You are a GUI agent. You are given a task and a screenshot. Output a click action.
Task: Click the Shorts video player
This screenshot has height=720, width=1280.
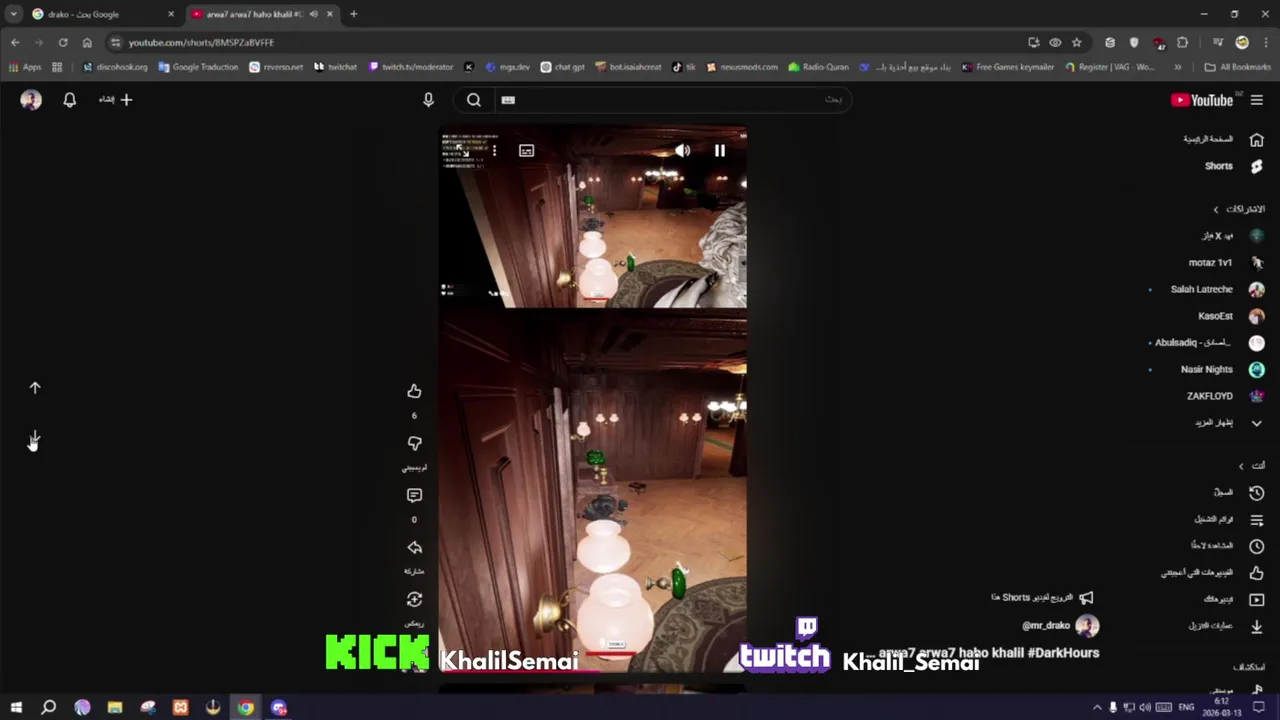(x=593, y=400)
